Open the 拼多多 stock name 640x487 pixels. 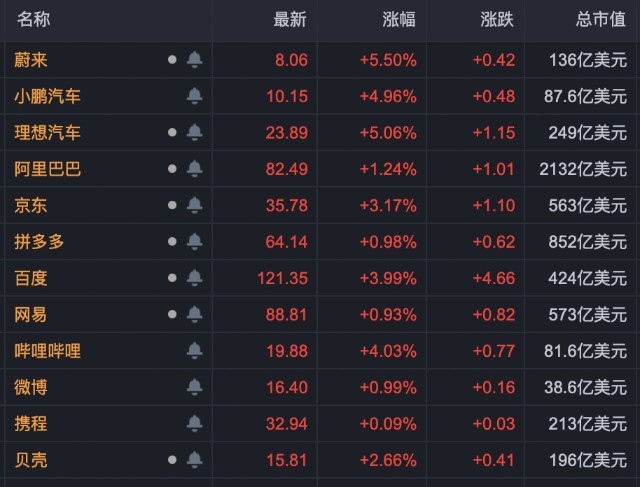(39, 242)
